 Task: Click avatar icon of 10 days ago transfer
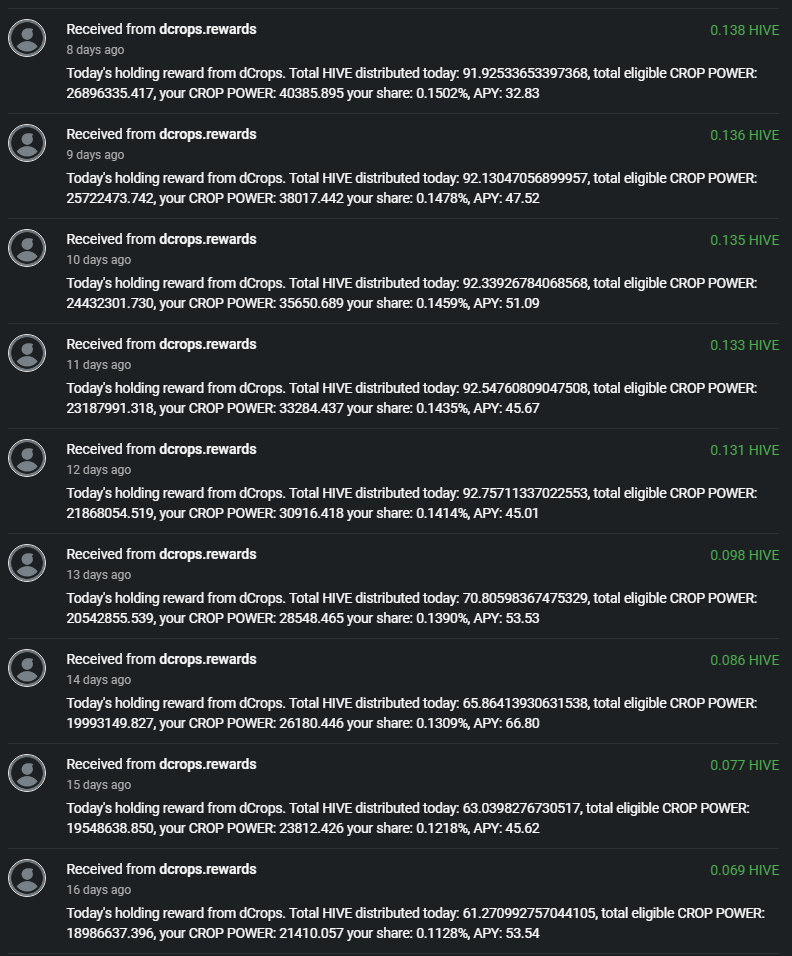click(x=27, y=248)
